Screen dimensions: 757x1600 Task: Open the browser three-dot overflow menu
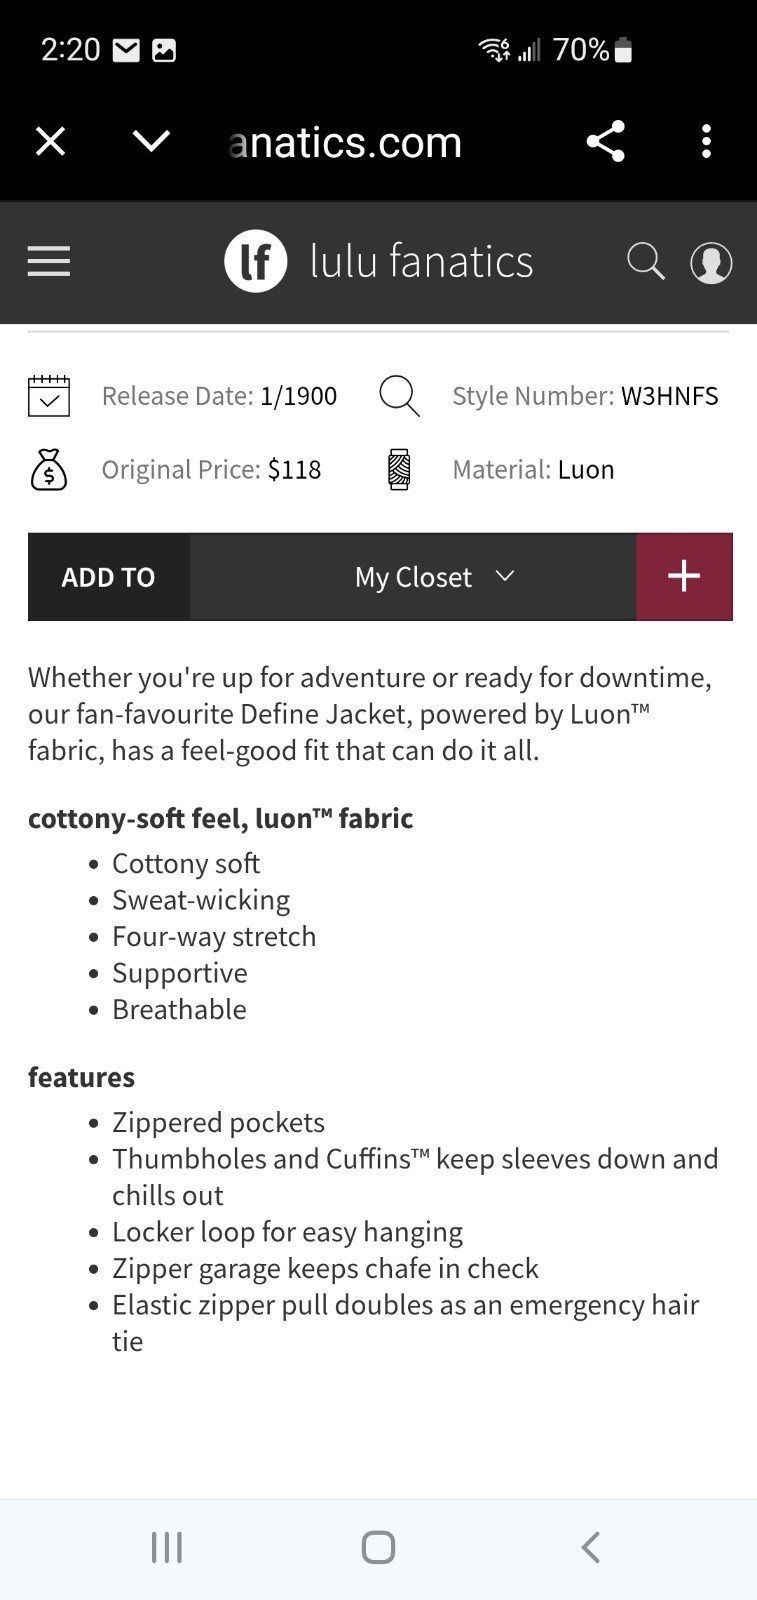[706, 141]
